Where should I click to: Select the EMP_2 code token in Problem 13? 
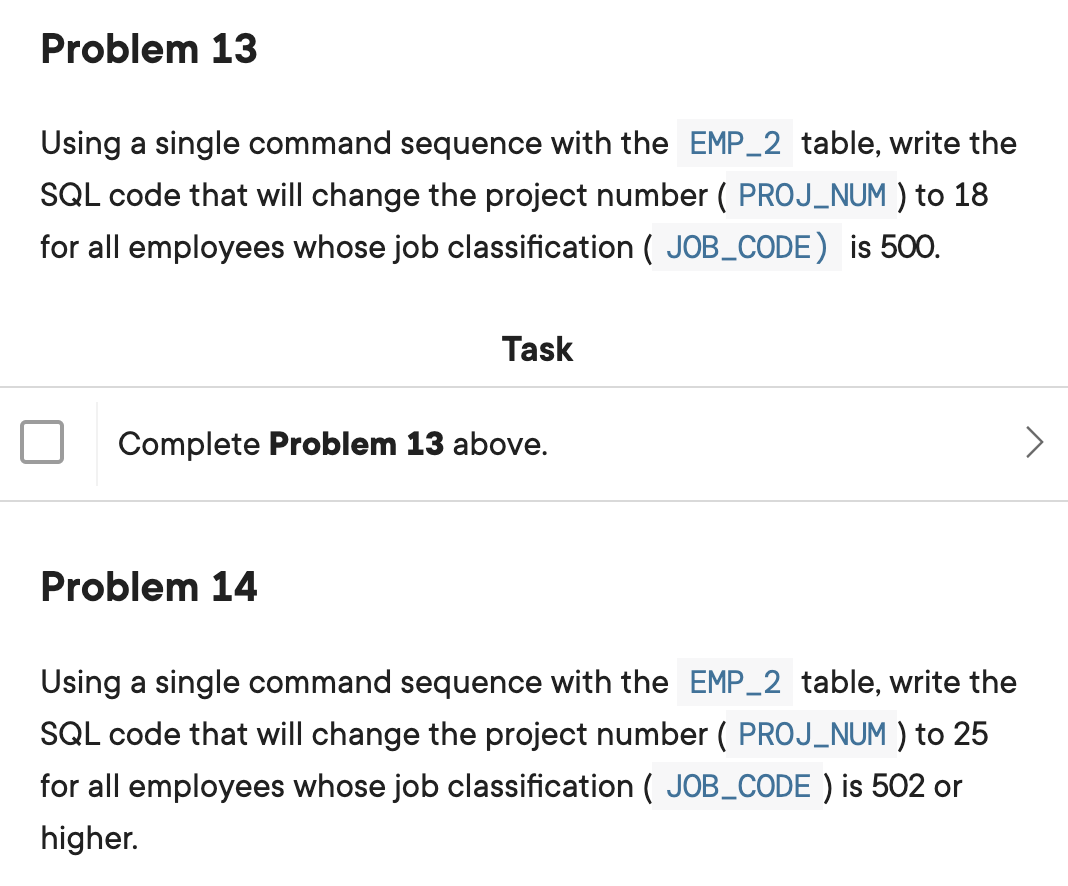[x=735, y=143]
